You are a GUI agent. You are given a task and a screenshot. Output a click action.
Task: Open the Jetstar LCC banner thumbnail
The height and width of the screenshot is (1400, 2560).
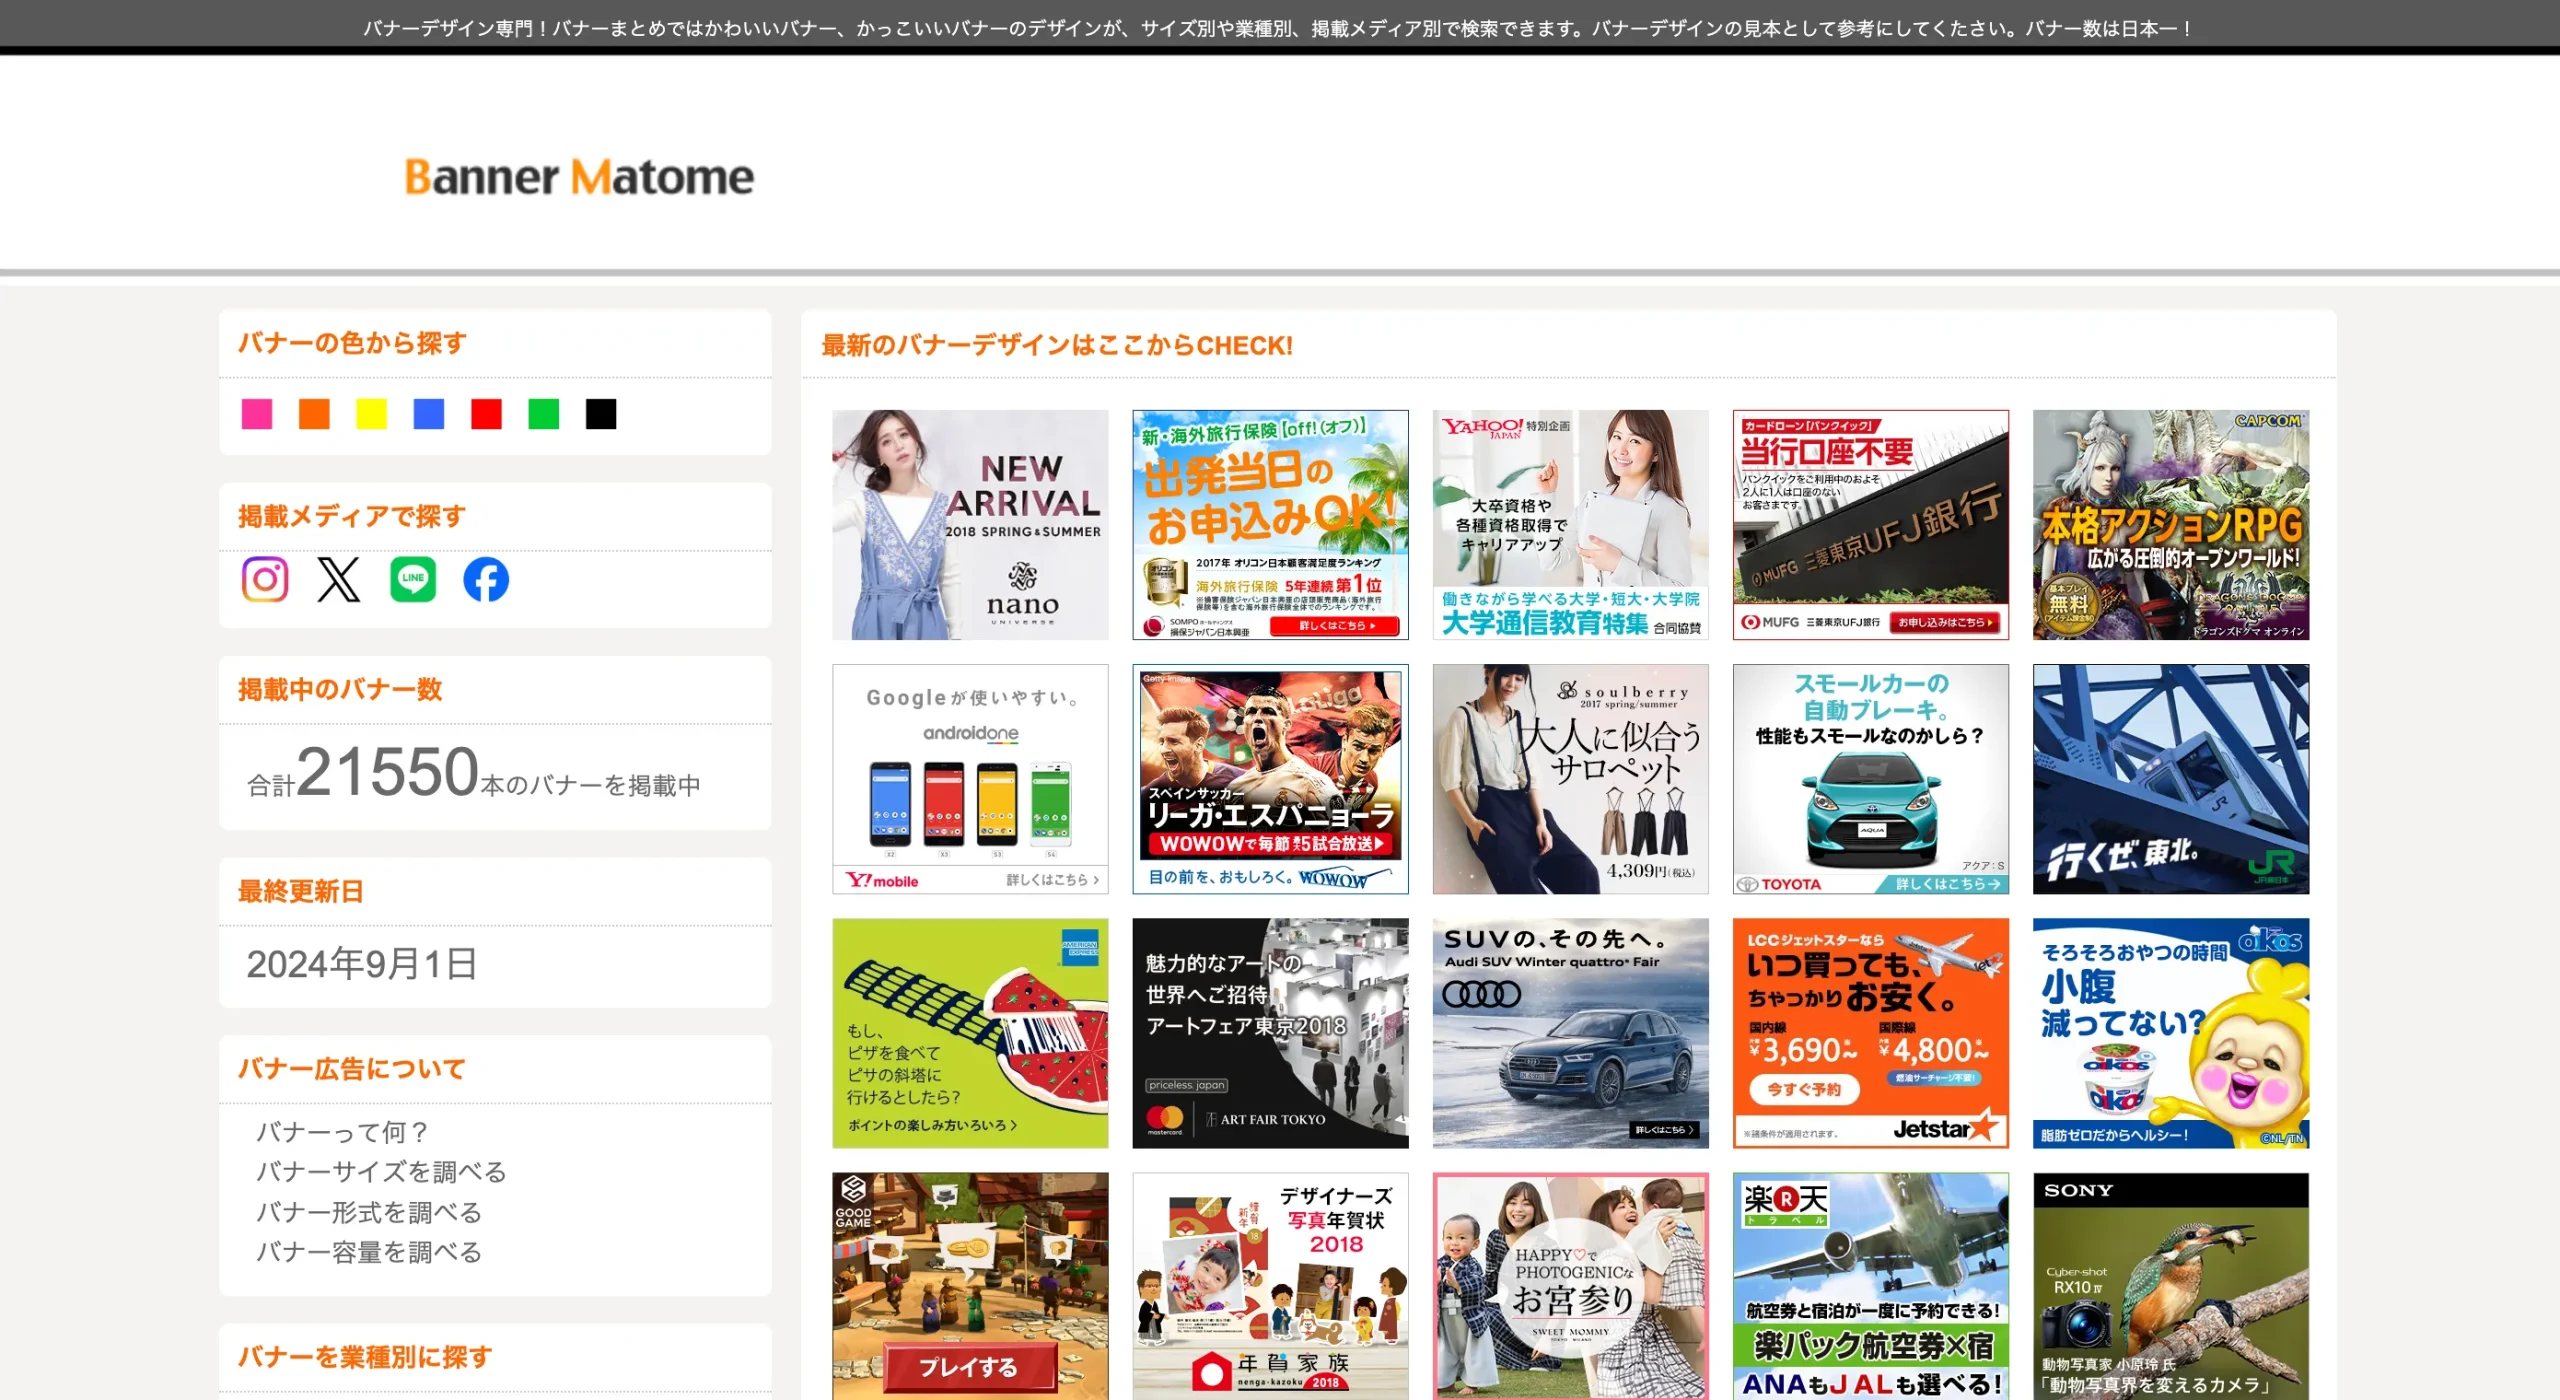pos(1870,1033)
